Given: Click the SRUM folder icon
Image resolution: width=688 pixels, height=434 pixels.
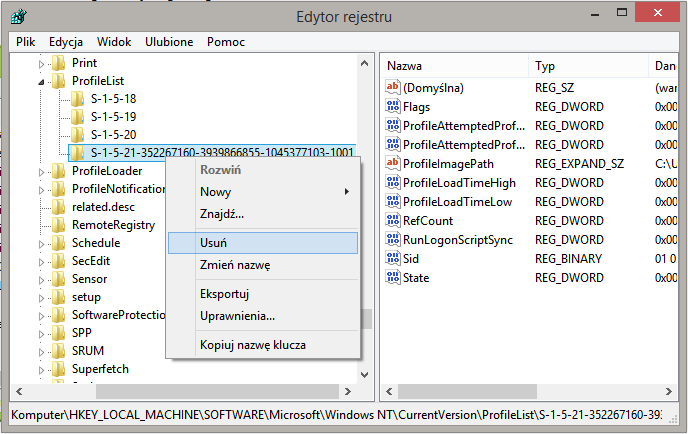Looking at the screenshot, I should click(x=58, y=351).
